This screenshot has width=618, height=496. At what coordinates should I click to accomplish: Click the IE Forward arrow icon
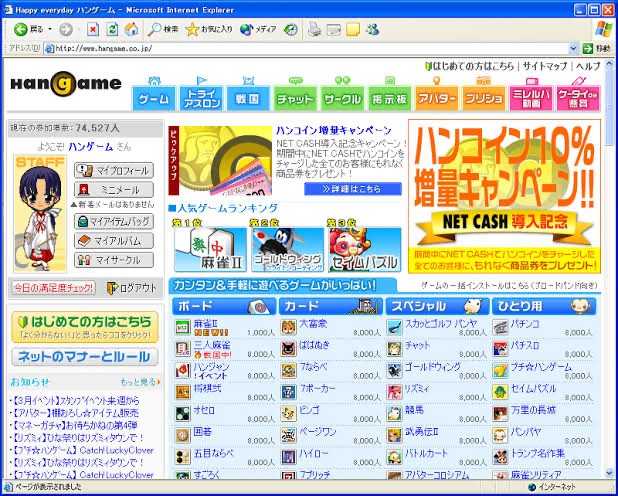click(66, 29)
